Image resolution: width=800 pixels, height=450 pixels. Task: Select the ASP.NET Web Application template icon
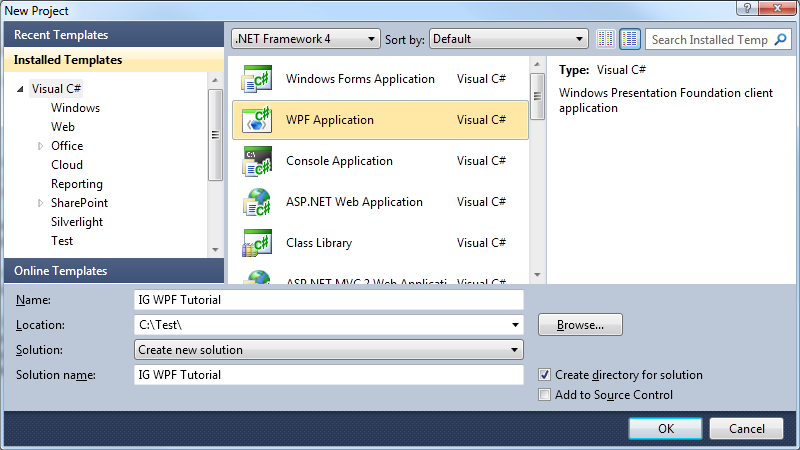point(257,202)
